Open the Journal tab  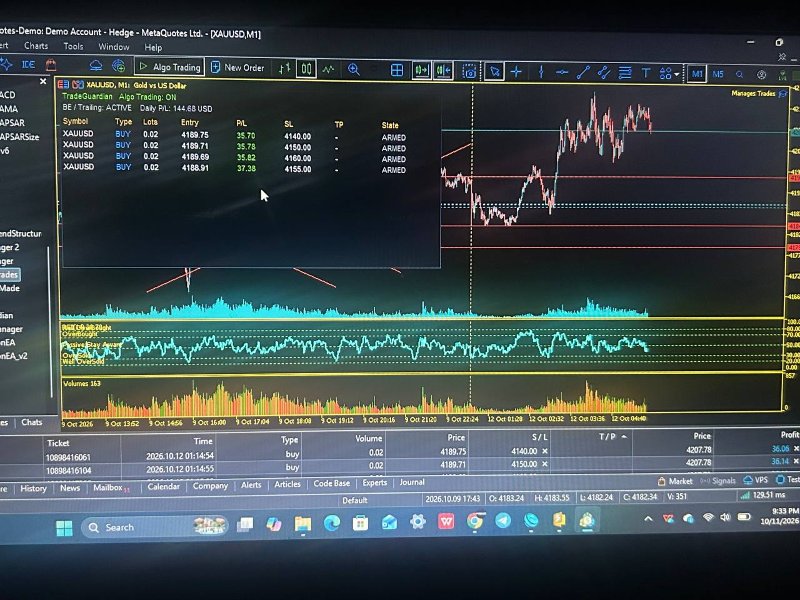click(x=412, y=482)
